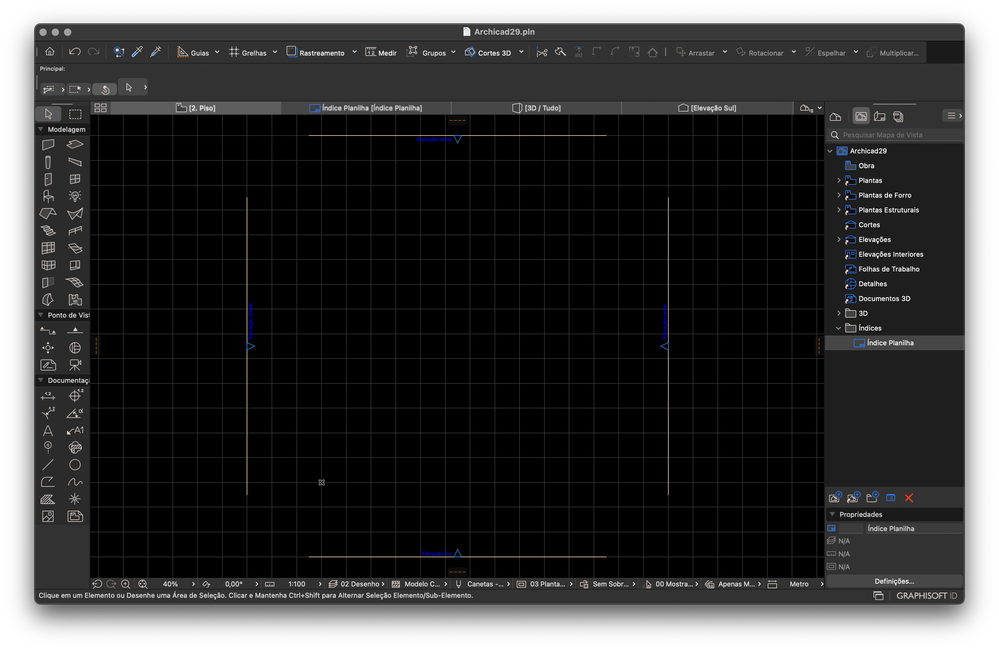This screenshot has height=650, width=999.
Task: Select the pick-up parameters eyedropper icon
Action: click(x=138, y=51)
